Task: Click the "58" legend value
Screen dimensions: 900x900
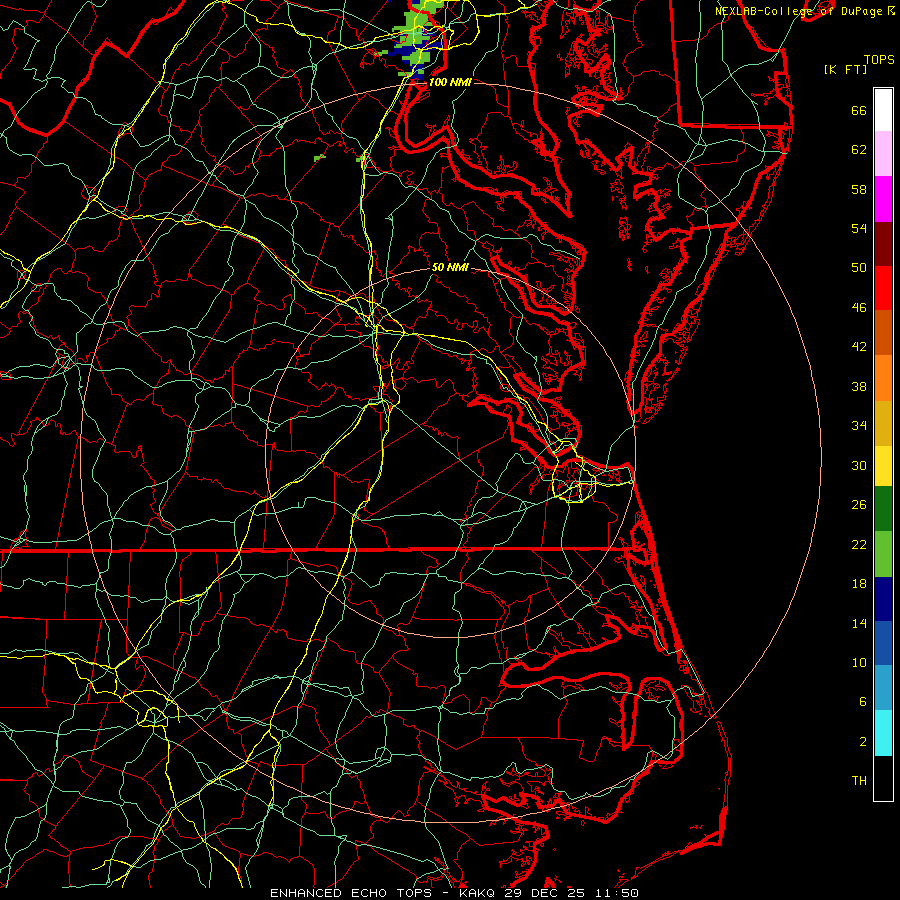Action: point(859,189)
